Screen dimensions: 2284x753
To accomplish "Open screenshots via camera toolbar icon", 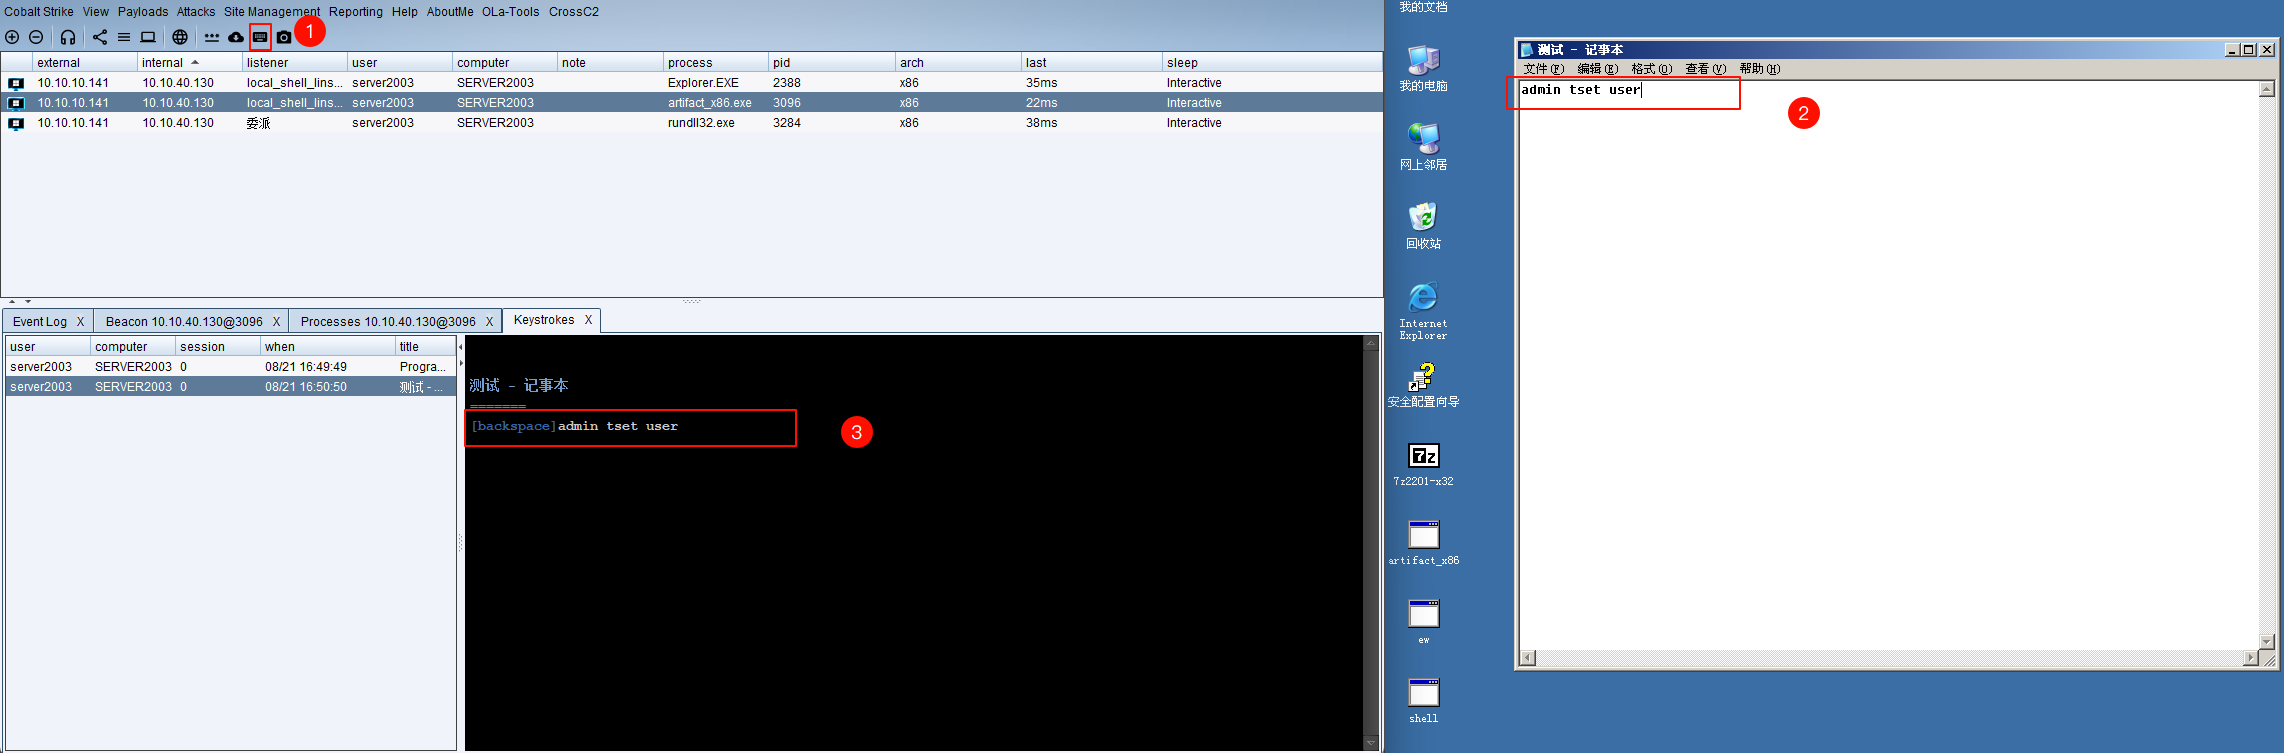I will (x=284, y=37).
